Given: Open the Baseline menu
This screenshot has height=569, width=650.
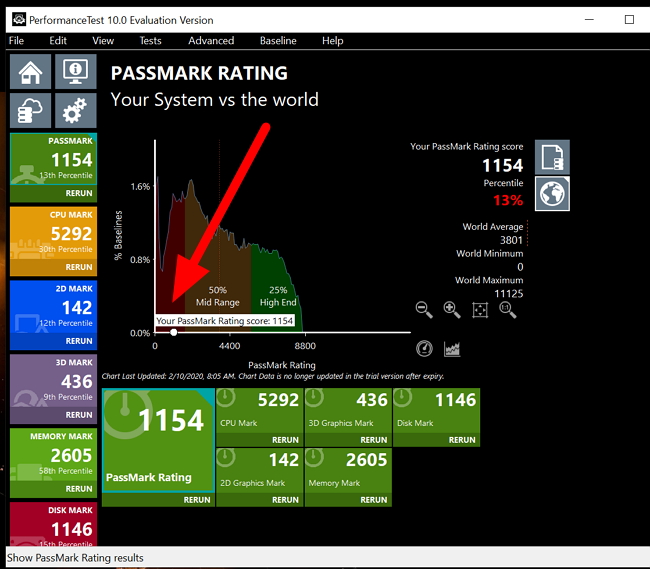Looking at the screenshot, I should coord(278,41).
